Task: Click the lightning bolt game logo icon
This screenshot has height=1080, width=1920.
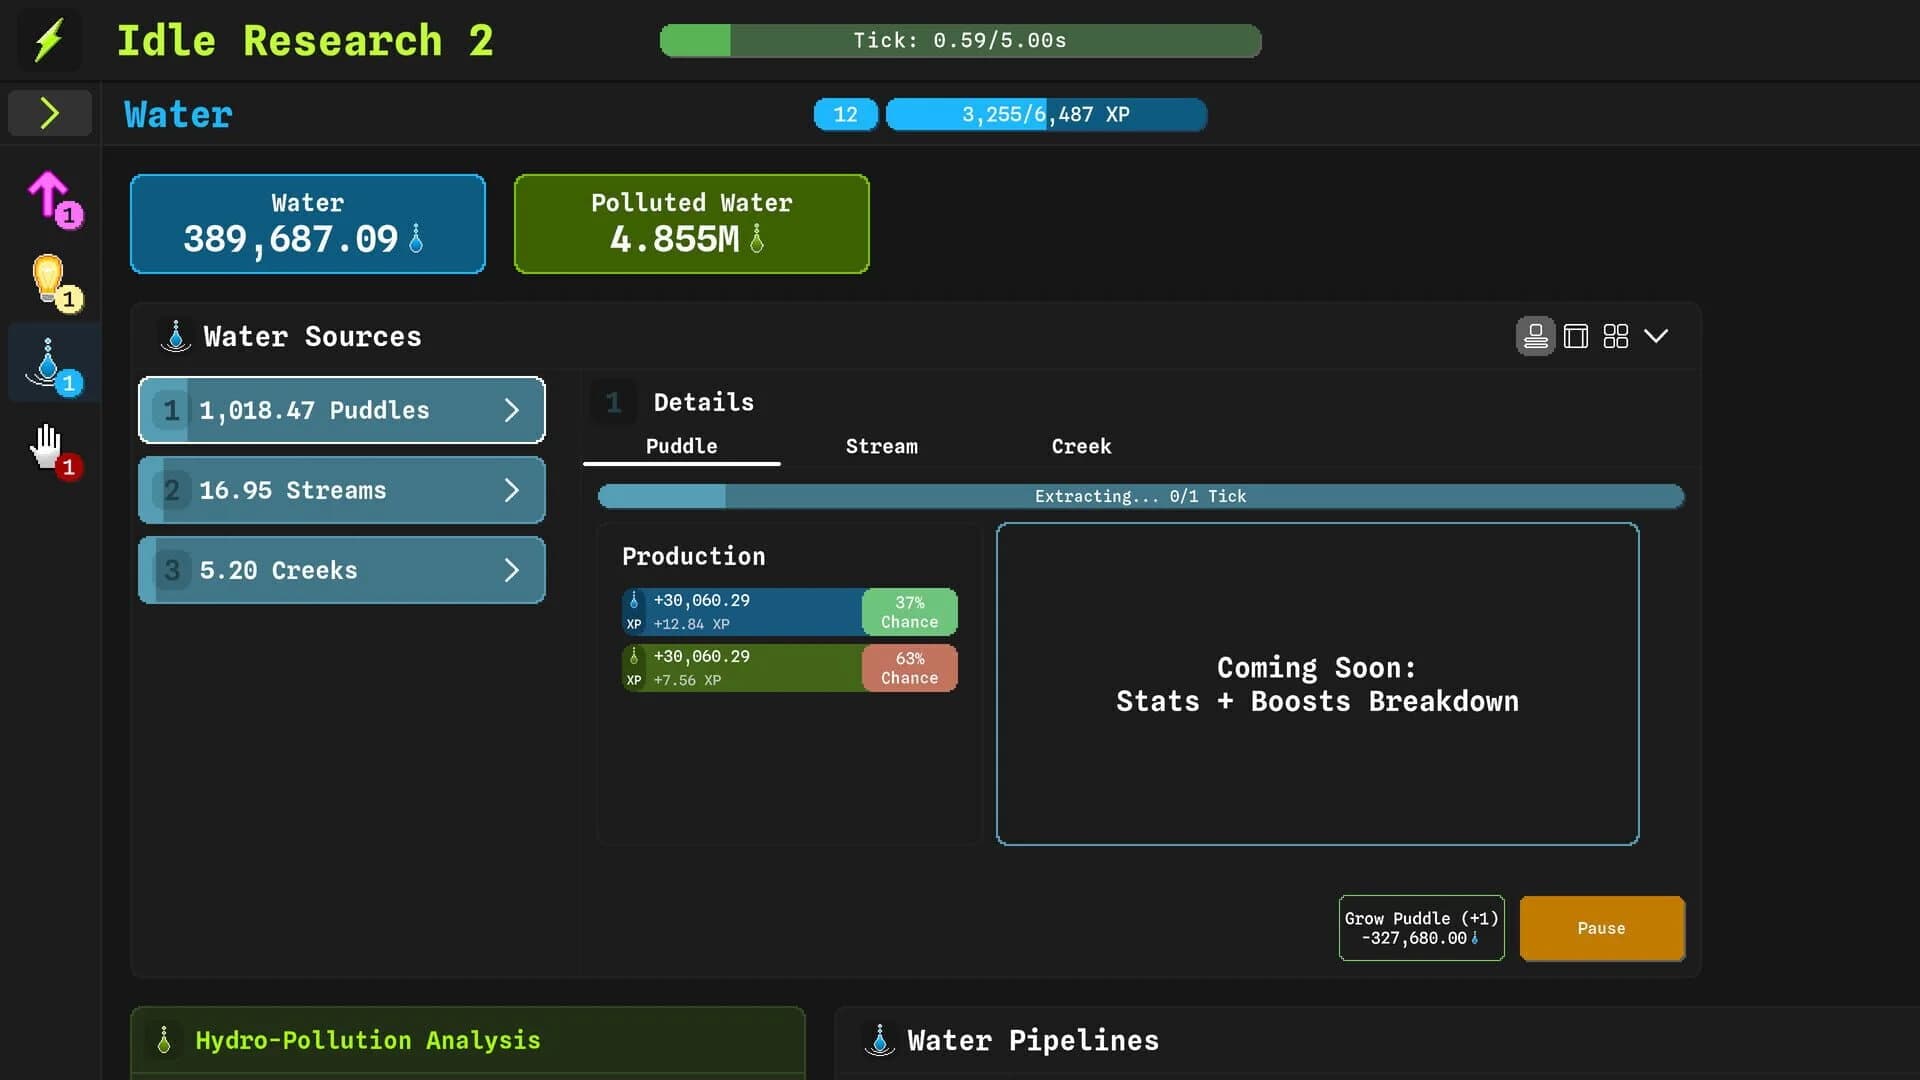Action: pyautogui.click(x=49, y=40)
